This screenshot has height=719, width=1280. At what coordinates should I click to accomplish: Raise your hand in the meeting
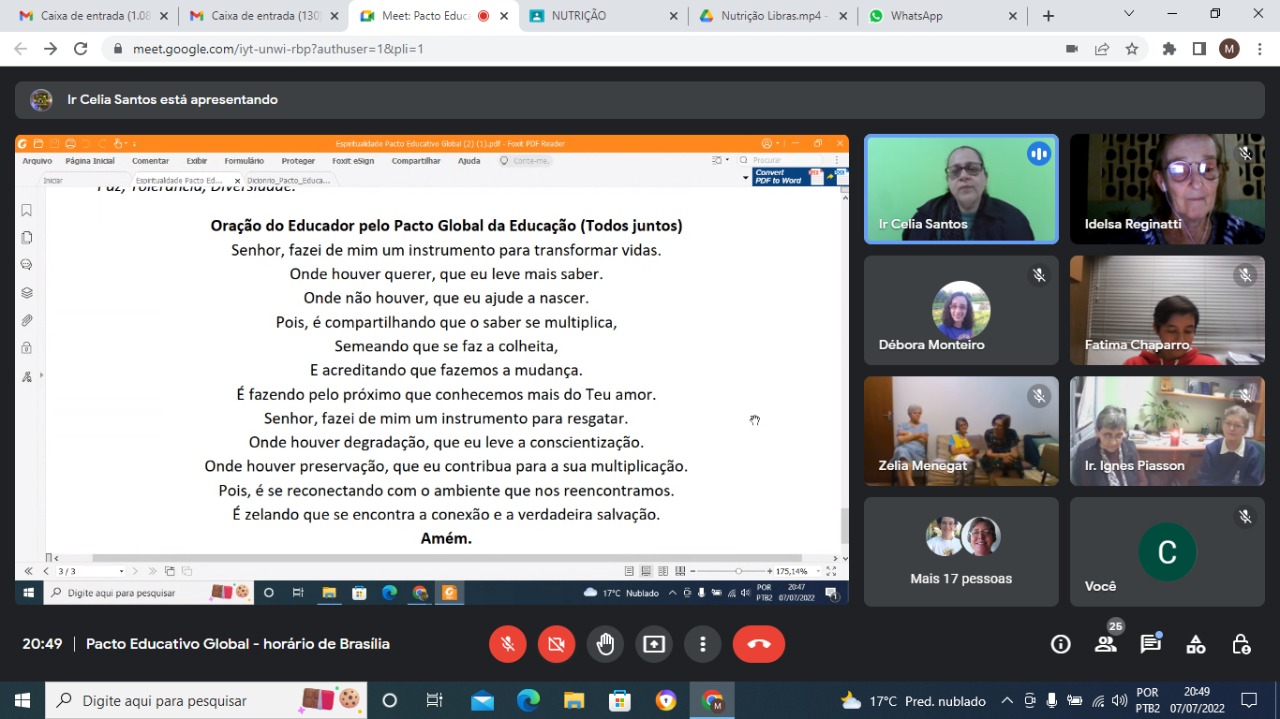click(x=606, y=644)
